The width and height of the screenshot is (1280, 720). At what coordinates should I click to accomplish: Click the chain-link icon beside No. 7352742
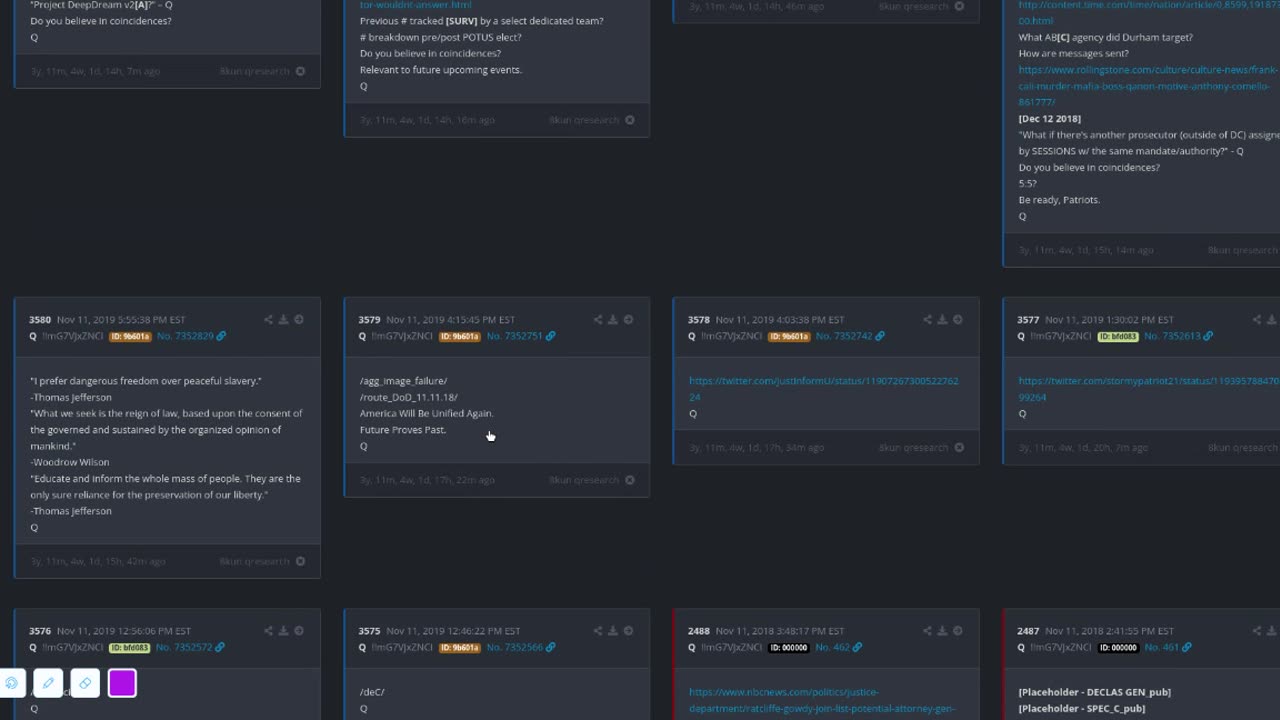point(880,336)
